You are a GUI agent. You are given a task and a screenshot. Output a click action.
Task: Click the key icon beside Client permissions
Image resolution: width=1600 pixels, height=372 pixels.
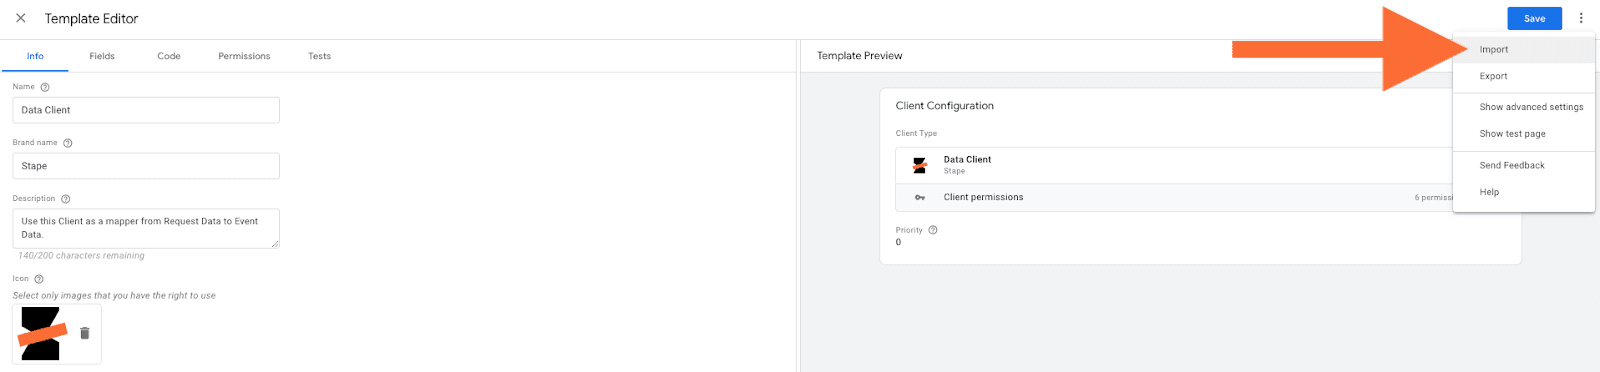point(920,198)
